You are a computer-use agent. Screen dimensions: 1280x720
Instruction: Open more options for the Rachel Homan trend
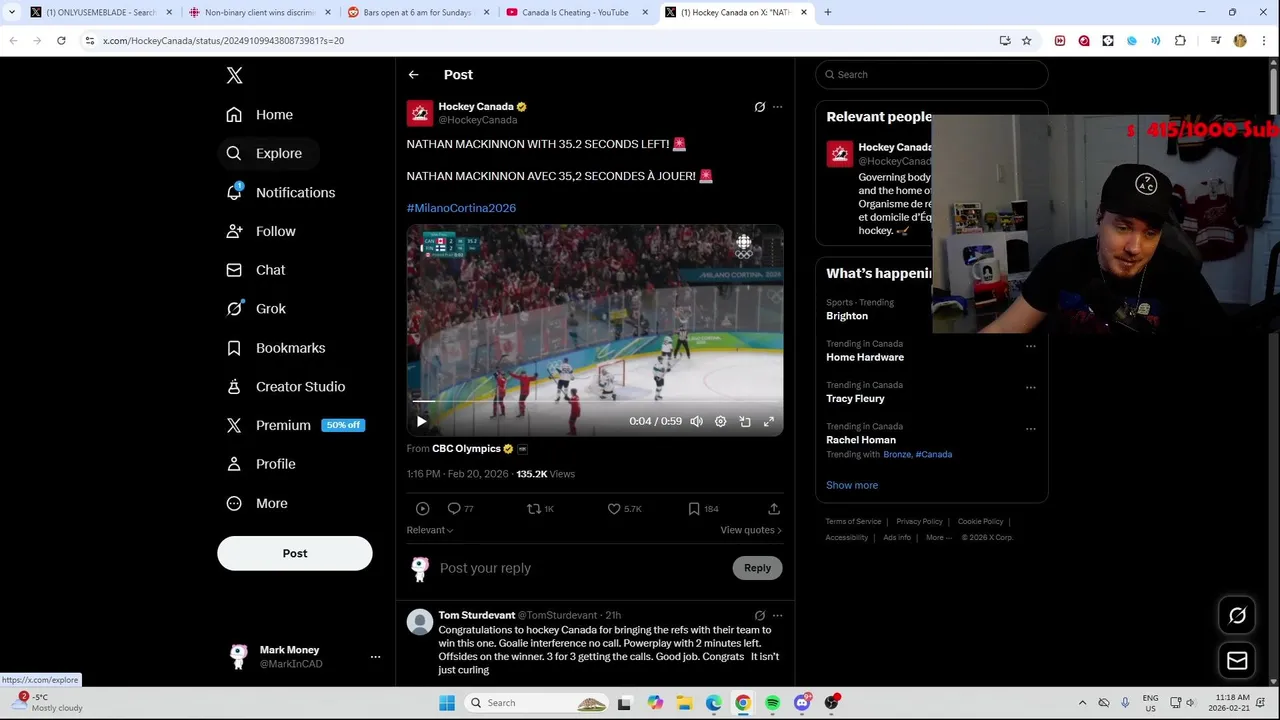click(1030, 429)
